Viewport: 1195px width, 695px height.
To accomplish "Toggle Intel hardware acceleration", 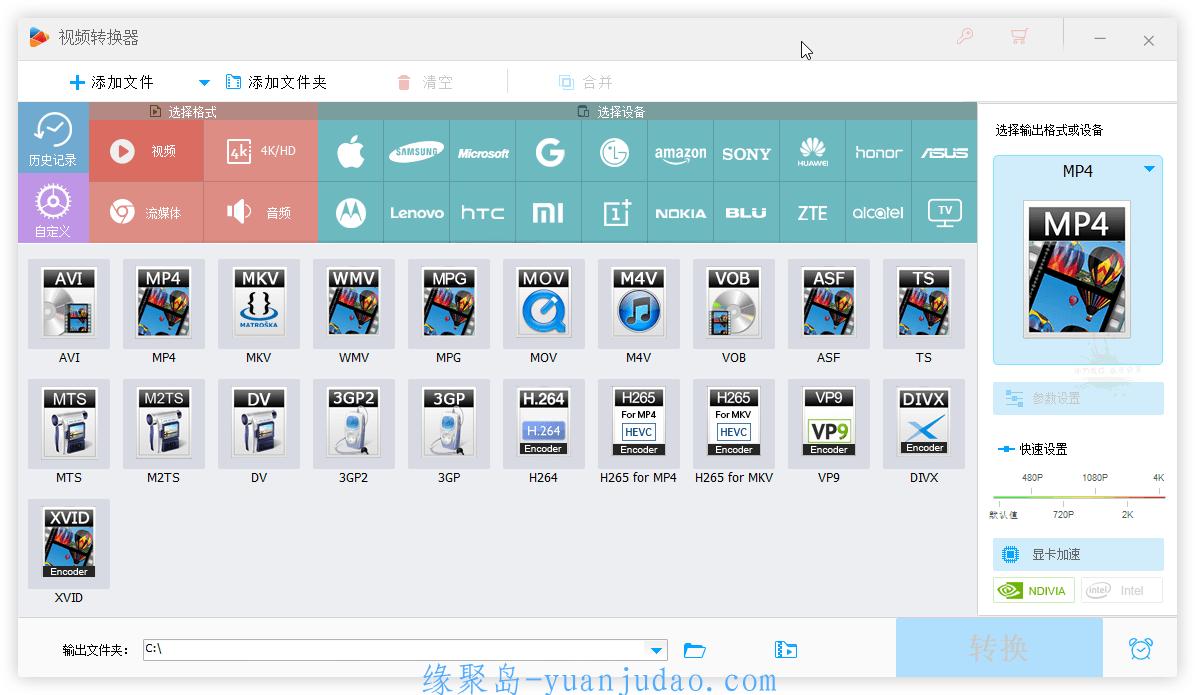I will point(1121,591).
